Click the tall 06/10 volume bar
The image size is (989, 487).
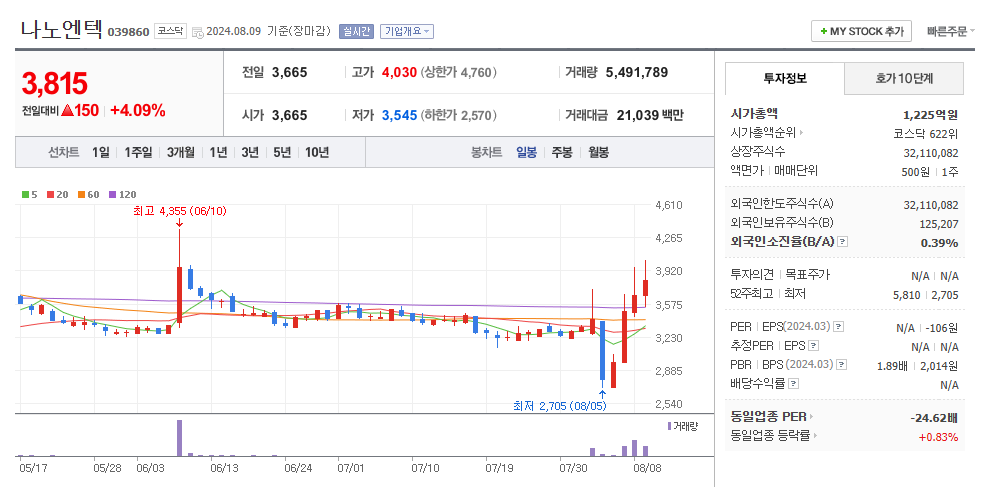click(179, 438)
